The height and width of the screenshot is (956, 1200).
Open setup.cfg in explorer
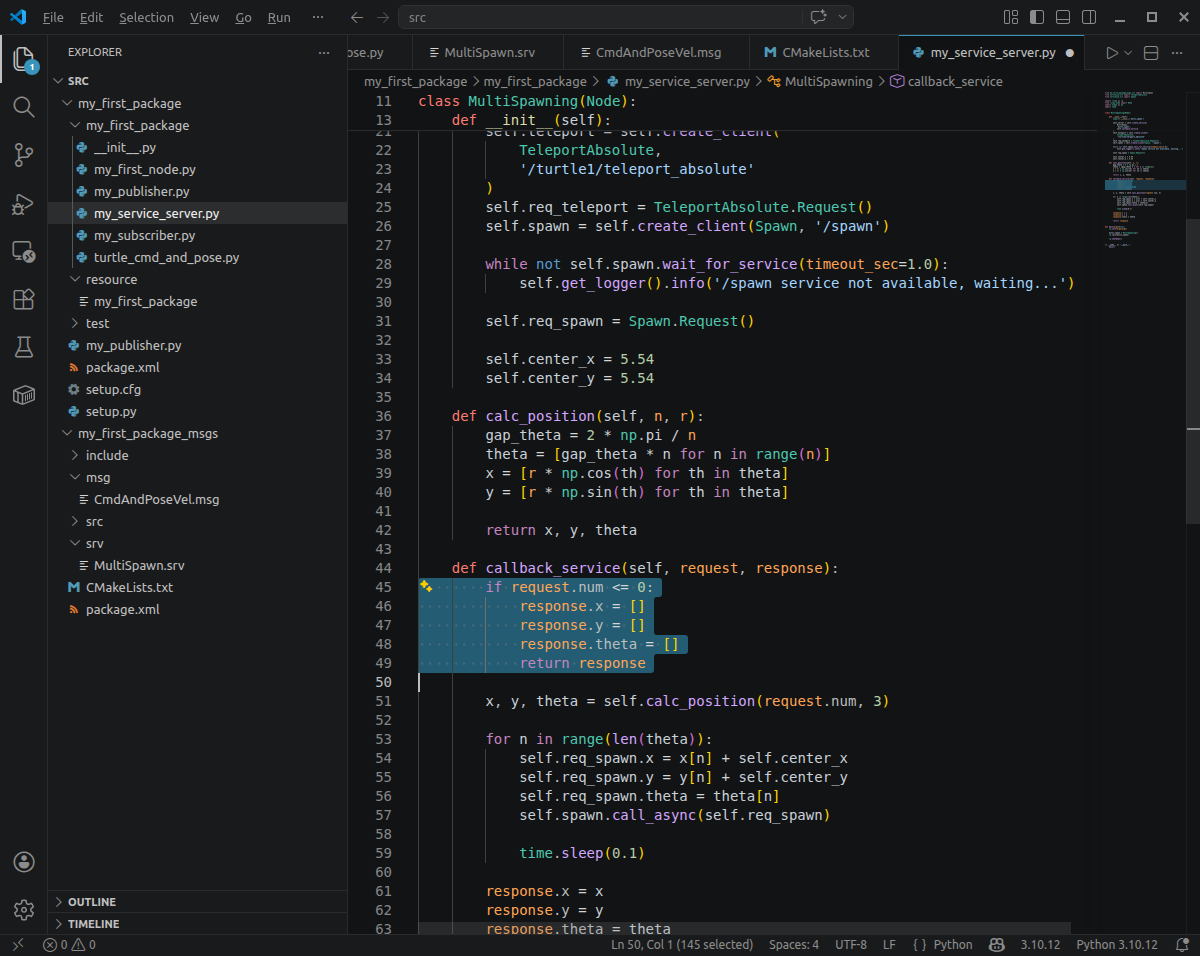point(197,389)
